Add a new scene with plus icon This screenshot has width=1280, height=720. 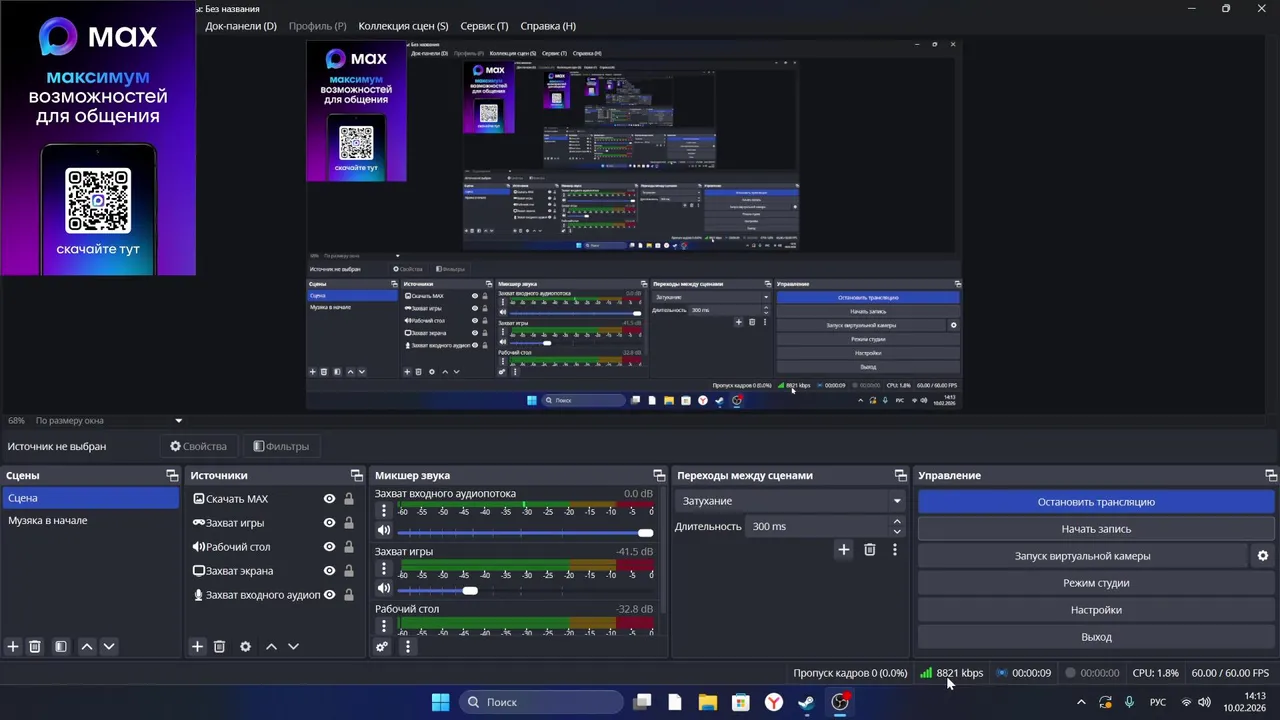13,647
